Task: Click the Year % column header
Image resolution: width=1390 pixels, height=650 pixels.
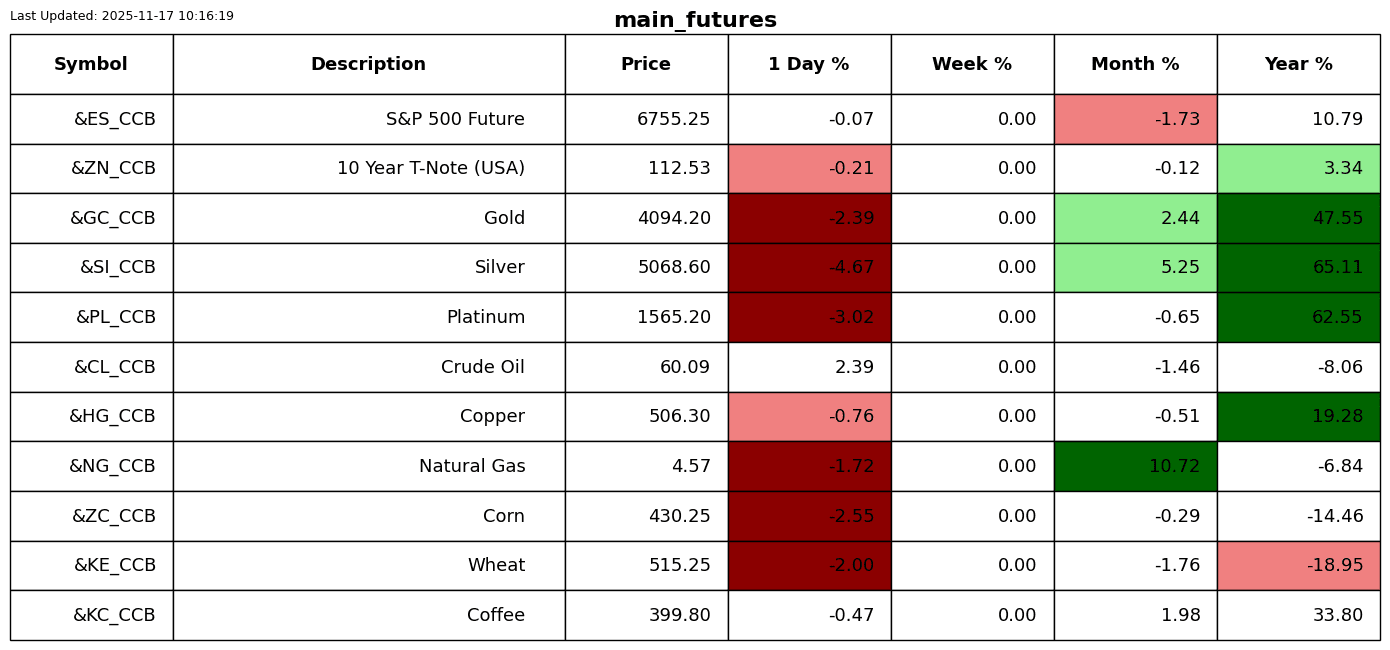Action: (1298, 65)
